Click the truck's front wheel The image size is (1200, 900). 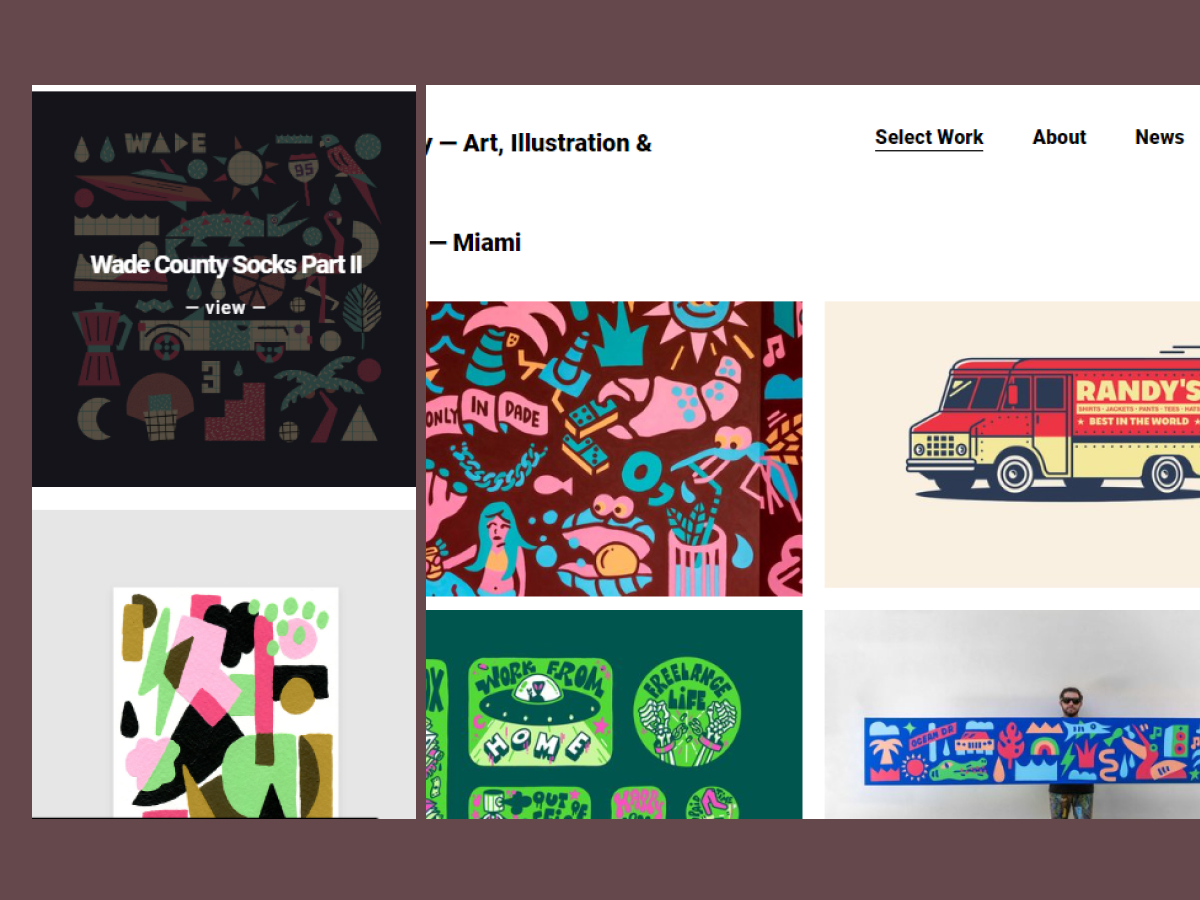click(1015, 472)
